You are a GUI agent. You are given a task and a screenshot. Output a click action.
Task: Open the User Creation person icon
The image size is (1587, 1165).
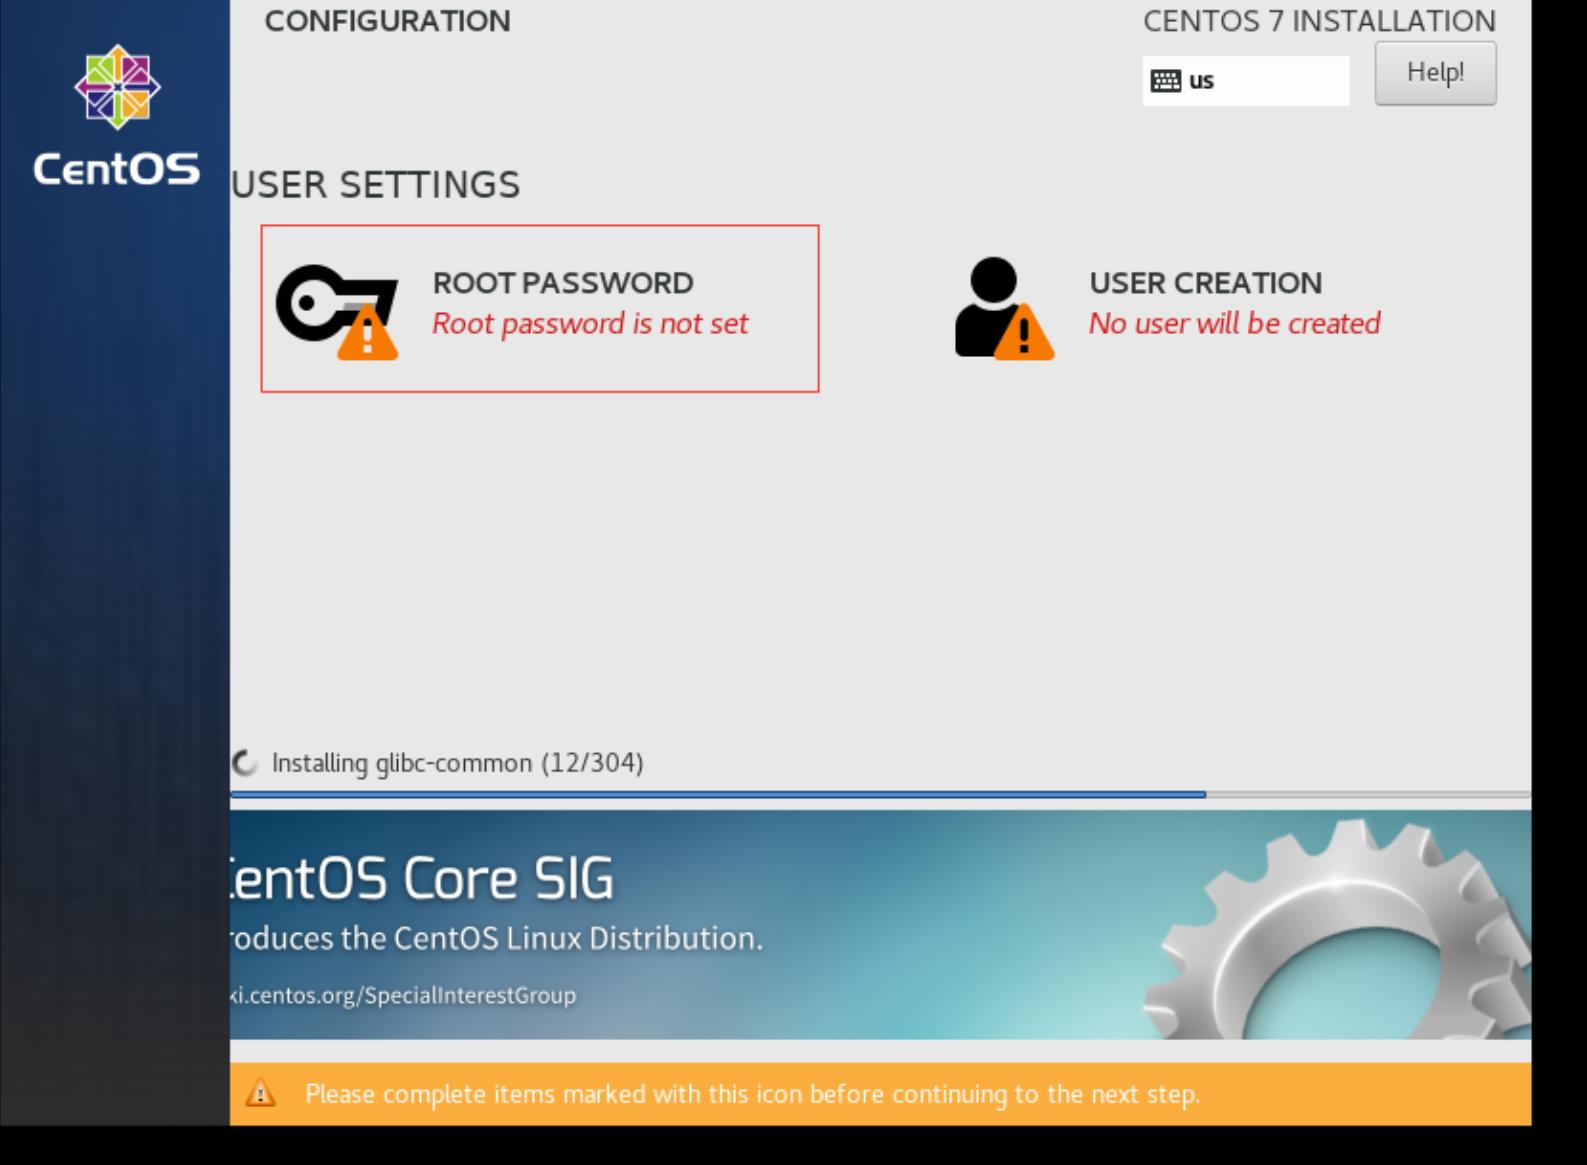[x=1004, y=309]
